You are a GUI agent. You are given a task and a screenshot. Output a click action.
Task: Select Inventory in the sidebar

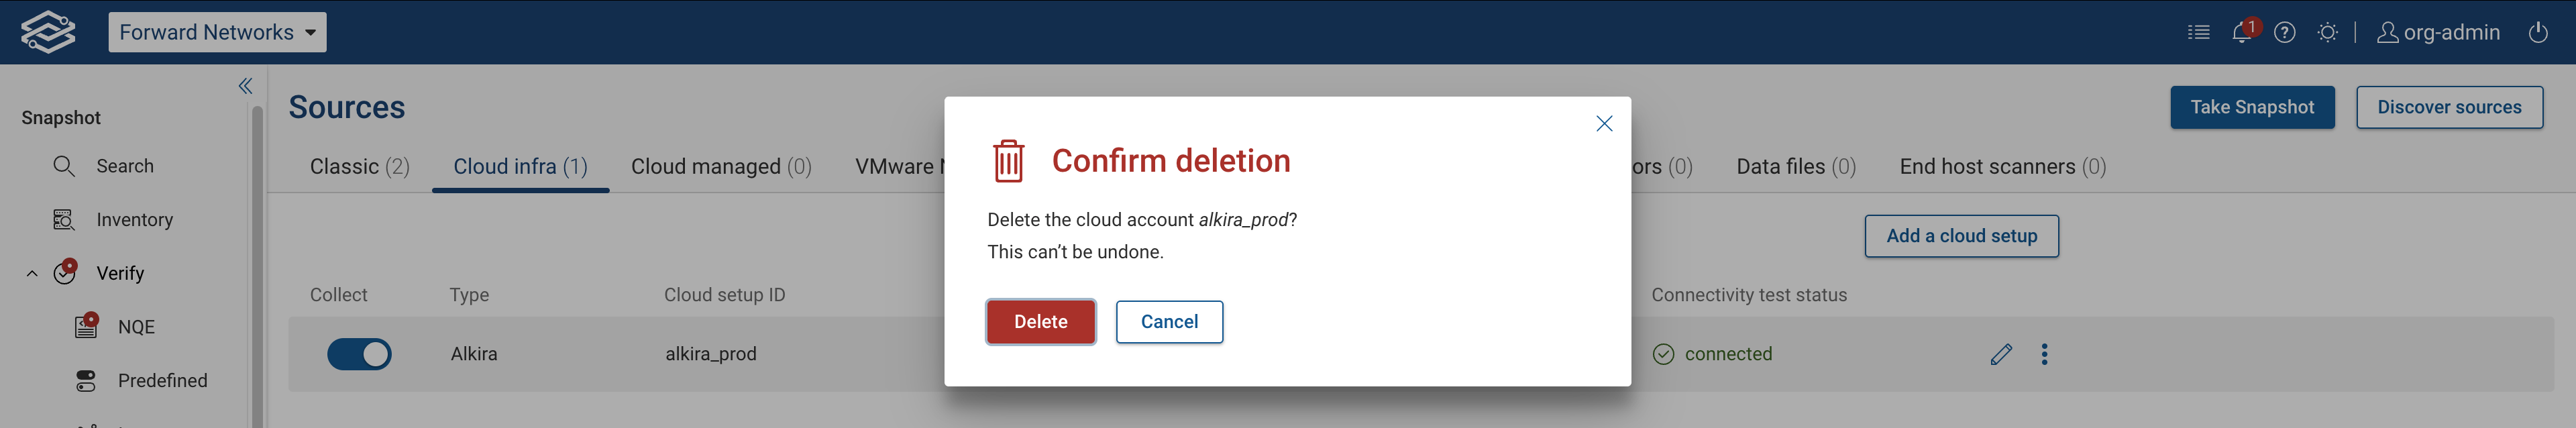(133, 219)
